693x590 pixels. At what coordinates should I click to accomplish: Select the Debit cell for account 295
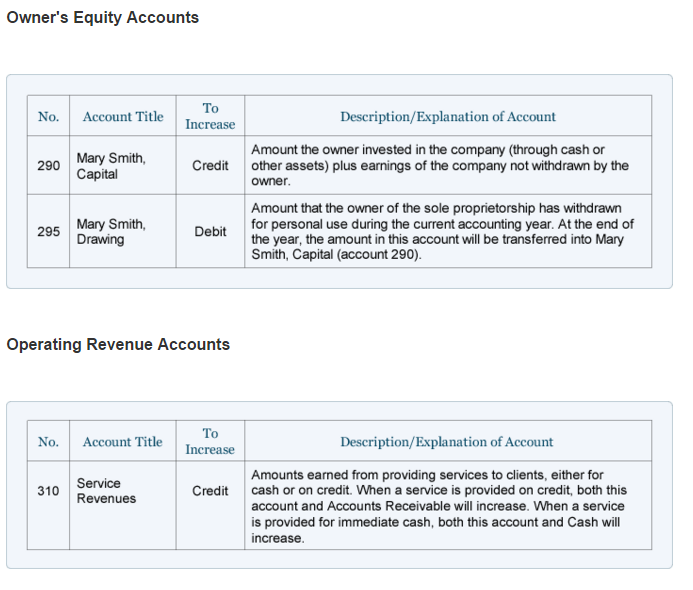pyautogui.click(x=210, y=231)
